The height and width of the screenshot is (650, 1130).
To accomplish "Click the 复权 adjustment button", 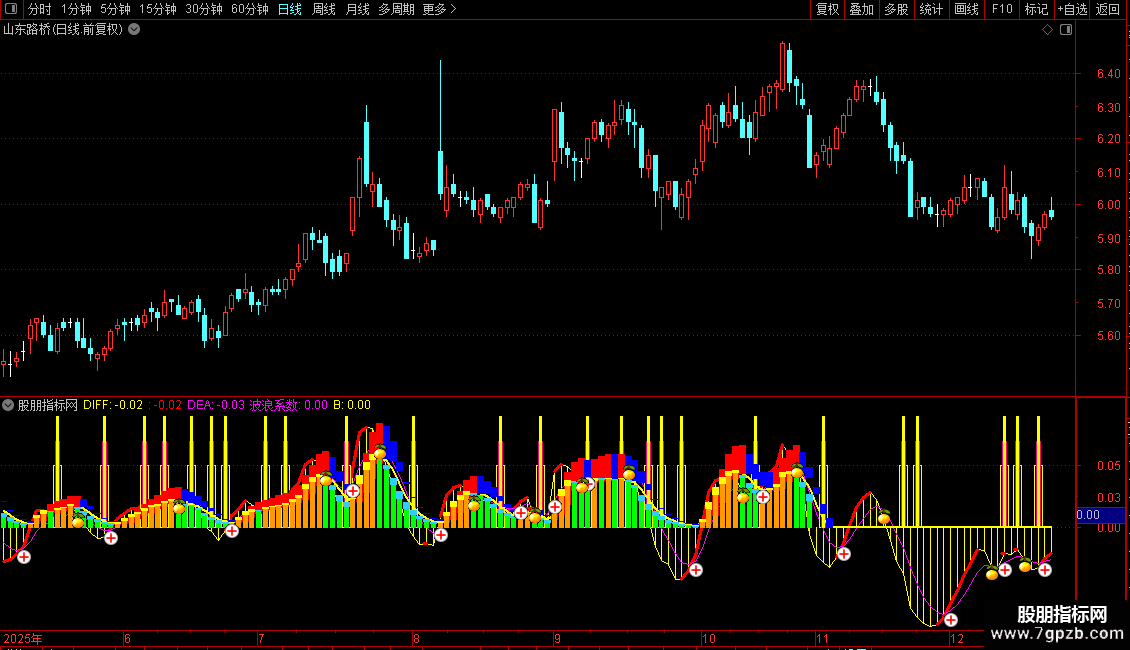I will pos(827,9).
